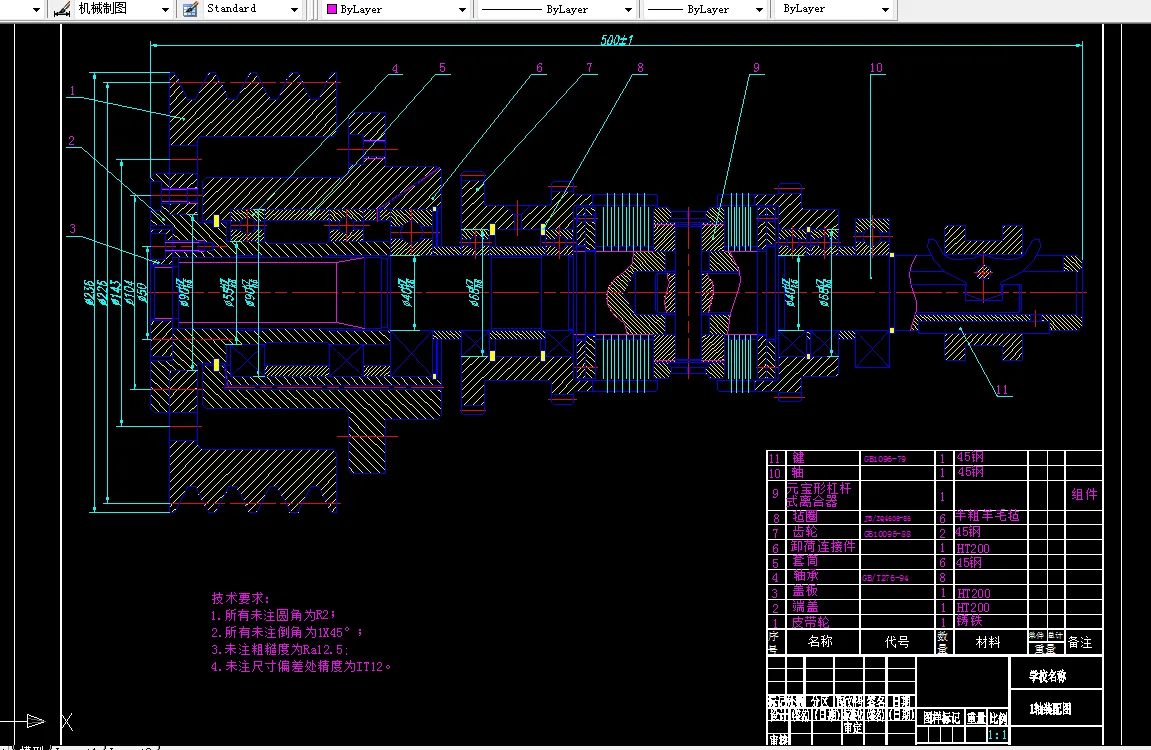Click the 组件 remark cell

click(x=1084, y=494)
